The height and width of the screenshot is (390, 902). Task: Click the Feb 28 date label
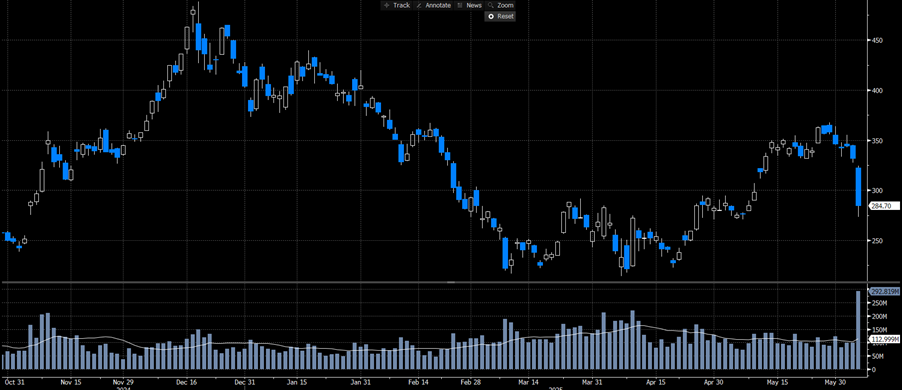[x=471, y=381]
